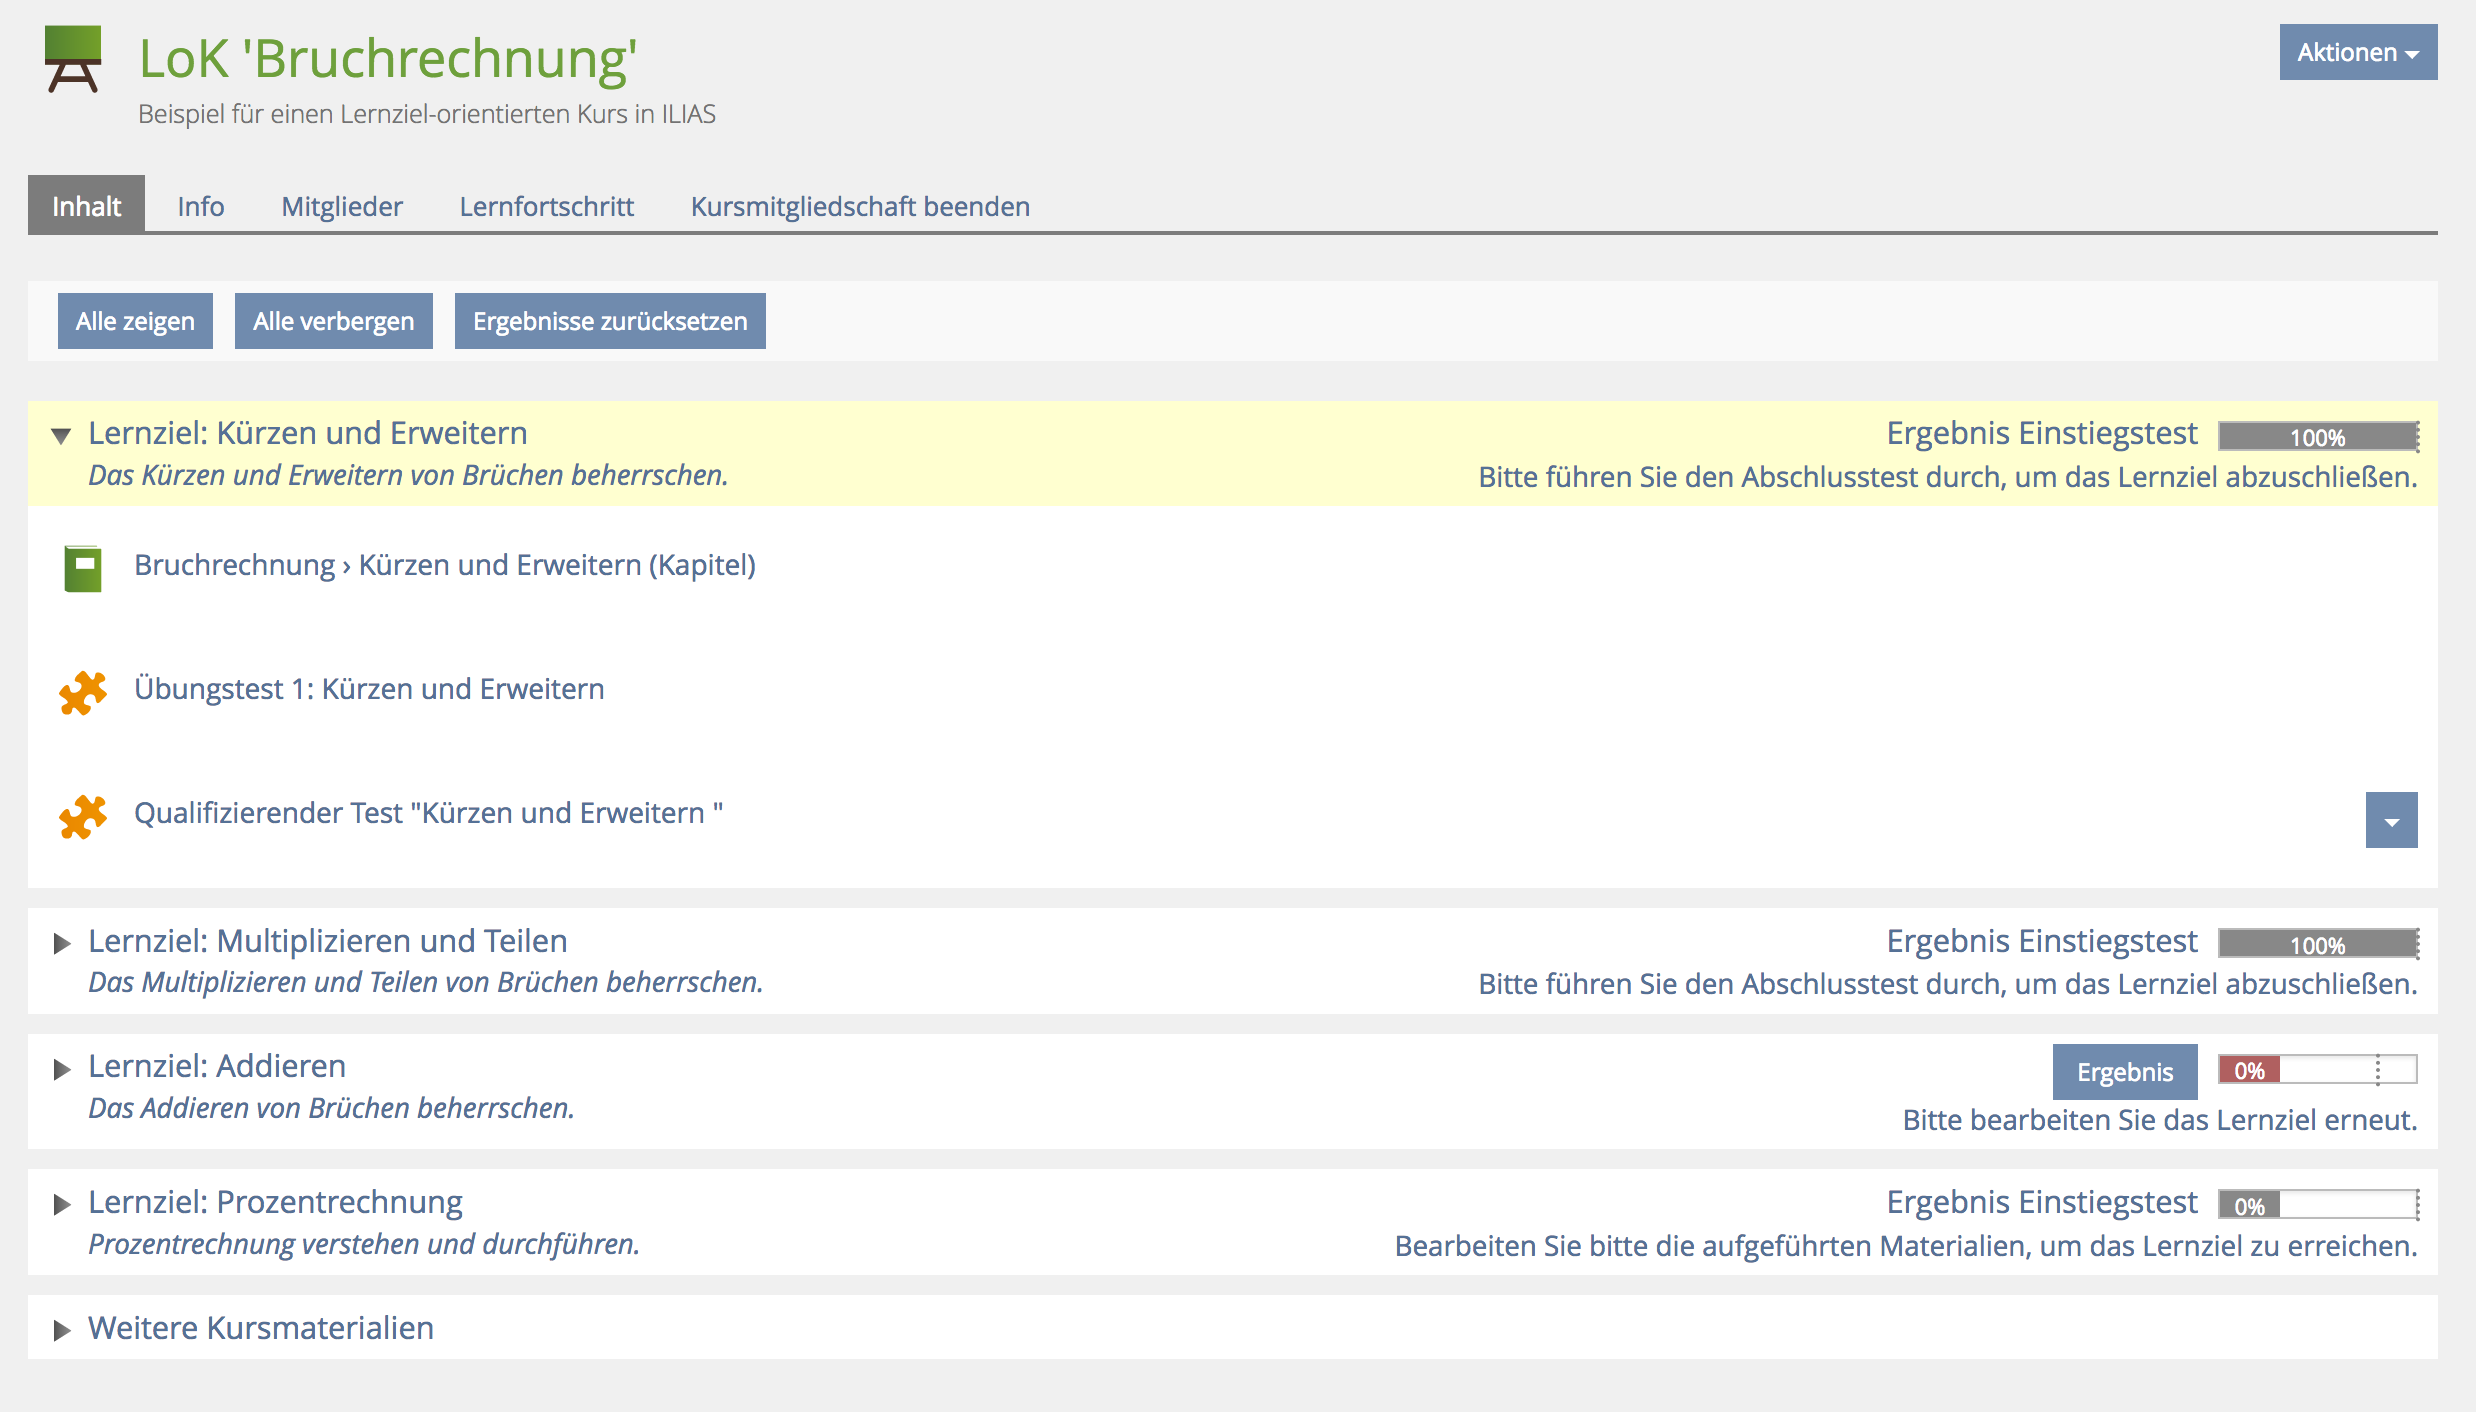Image resolution: width=2476 pixels, height=1412 pixels.
Task: Open the Aktionen dropdown menu
Action: pos(2357,52)
